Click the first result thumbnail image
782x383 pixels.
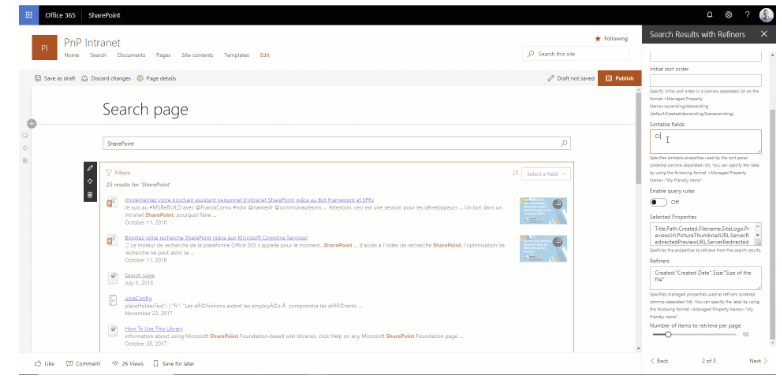543,210
